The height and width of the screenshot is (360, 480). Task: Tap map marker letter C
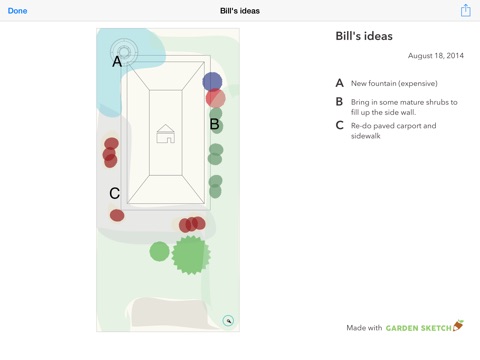point(114,193)
